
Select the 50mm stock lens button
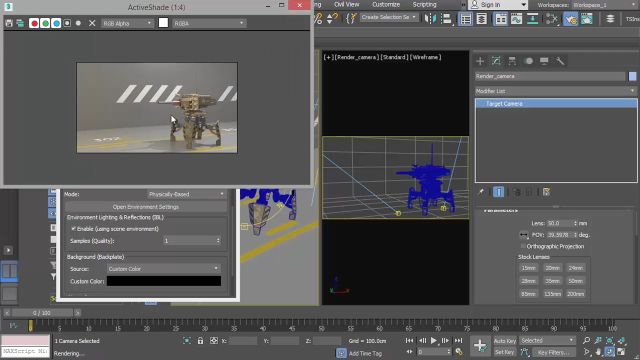click(x=576, y=281)
